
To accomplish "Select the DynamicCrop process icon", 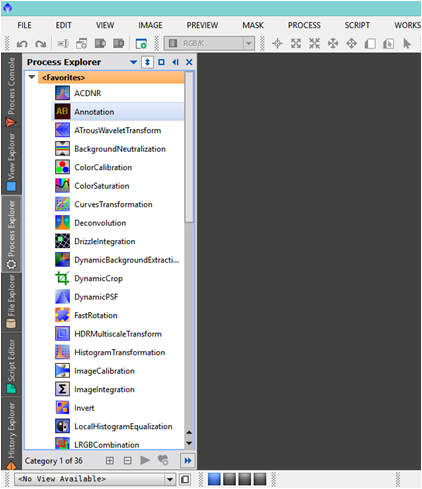I will coord(62,278).
